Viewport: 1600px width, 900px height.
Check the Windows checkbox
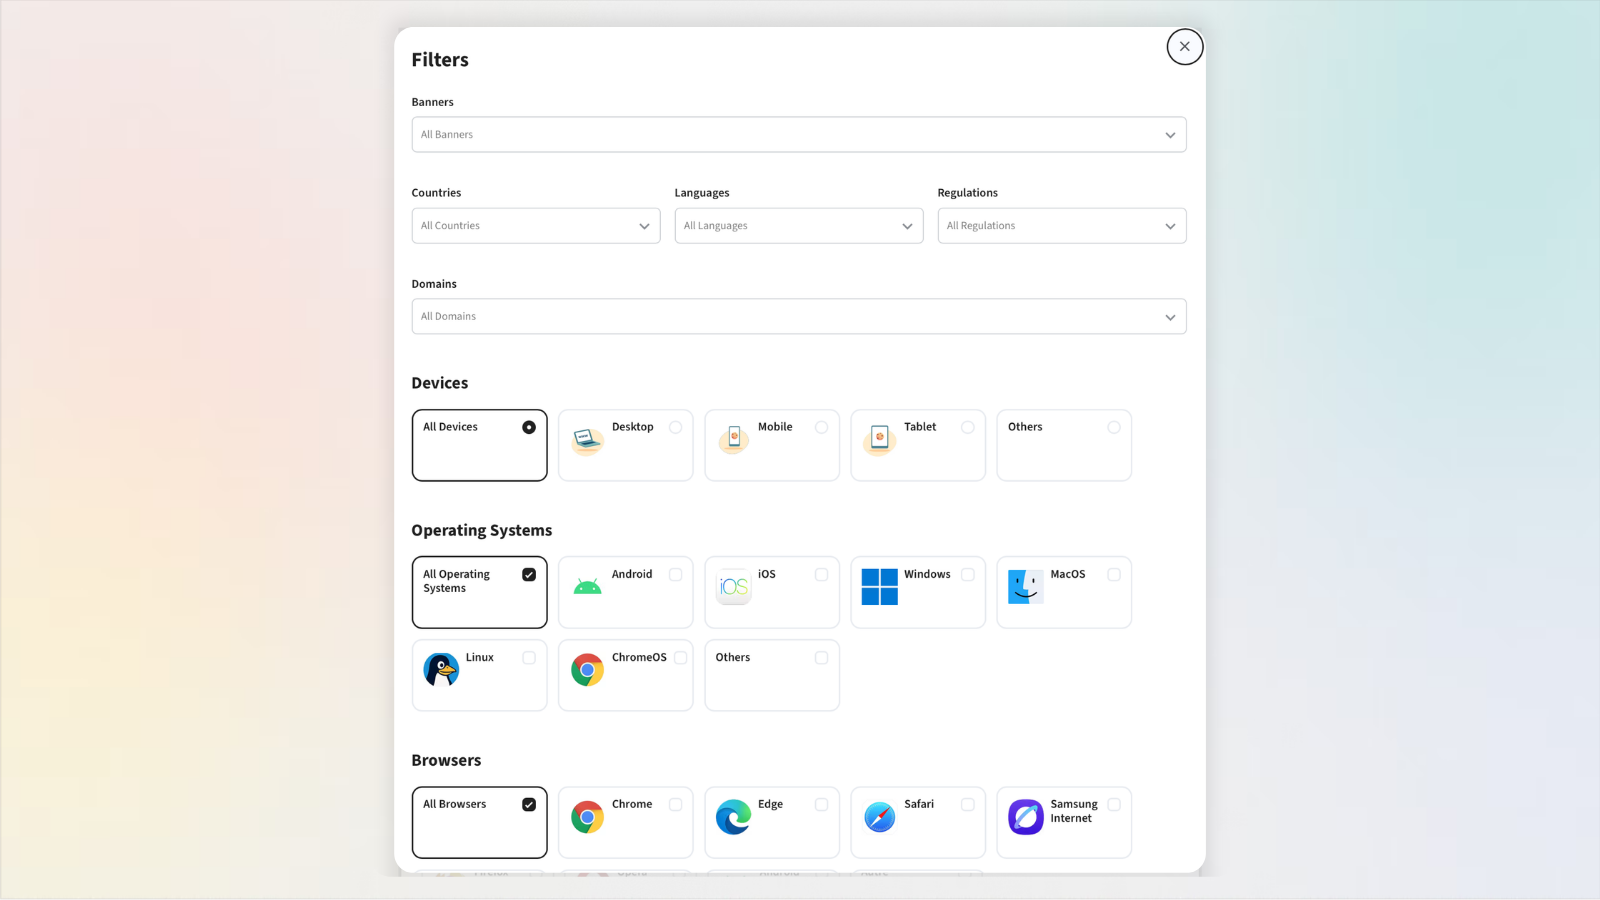coord(968,575)
